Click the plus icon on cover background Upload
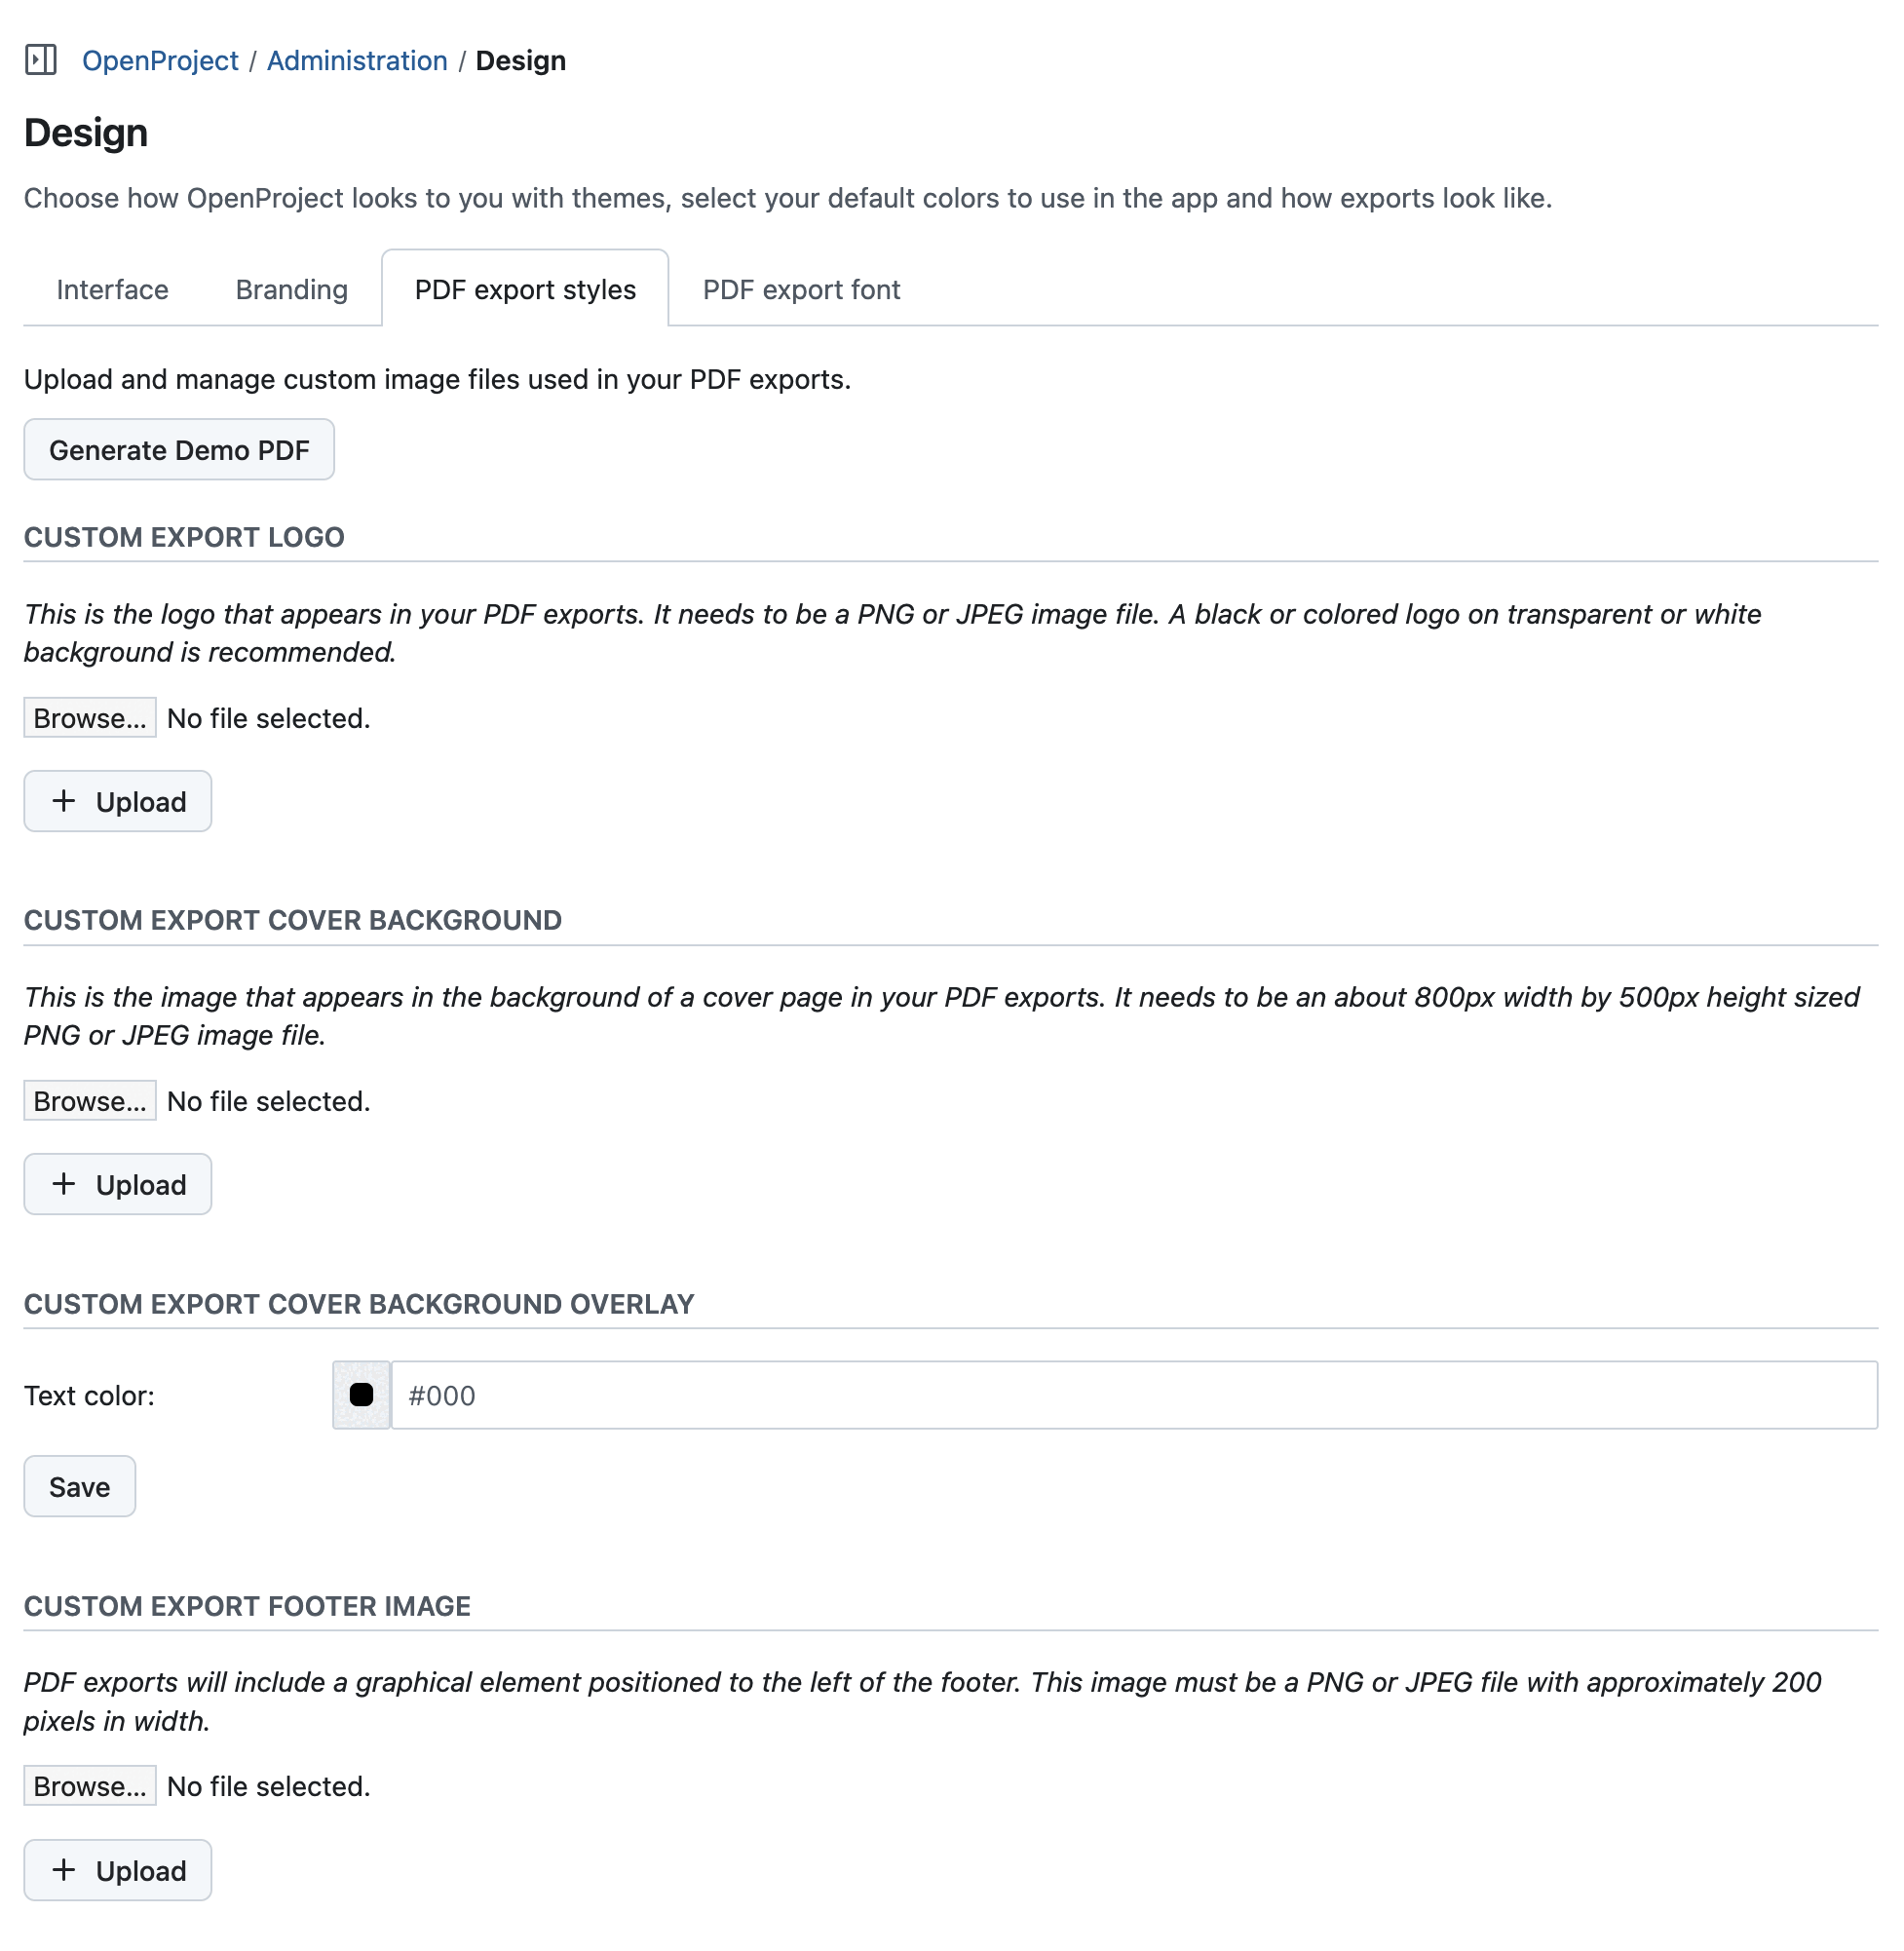Image resolution: width=1904 pixels, height=1951 pixels. point(64,1183)
